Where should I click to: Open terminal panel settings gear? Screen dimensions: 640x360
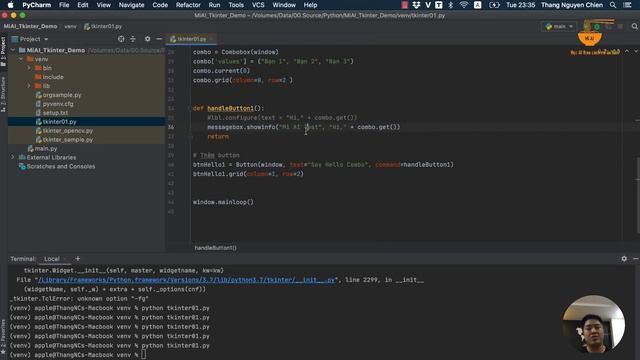tap(624, 258)
